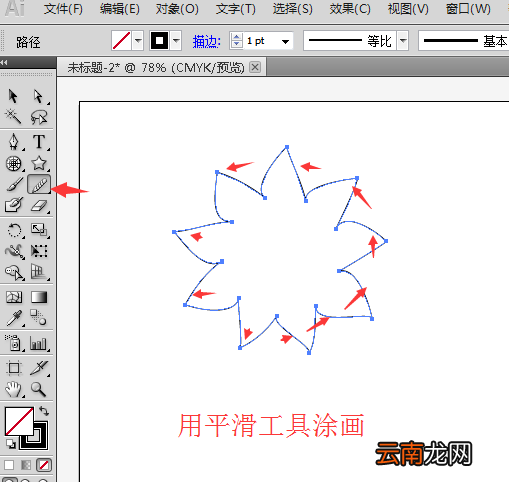Set paint mode to Gradient
Screen dimensions: 509x482
pyautogui.click(x=26, y=465)
